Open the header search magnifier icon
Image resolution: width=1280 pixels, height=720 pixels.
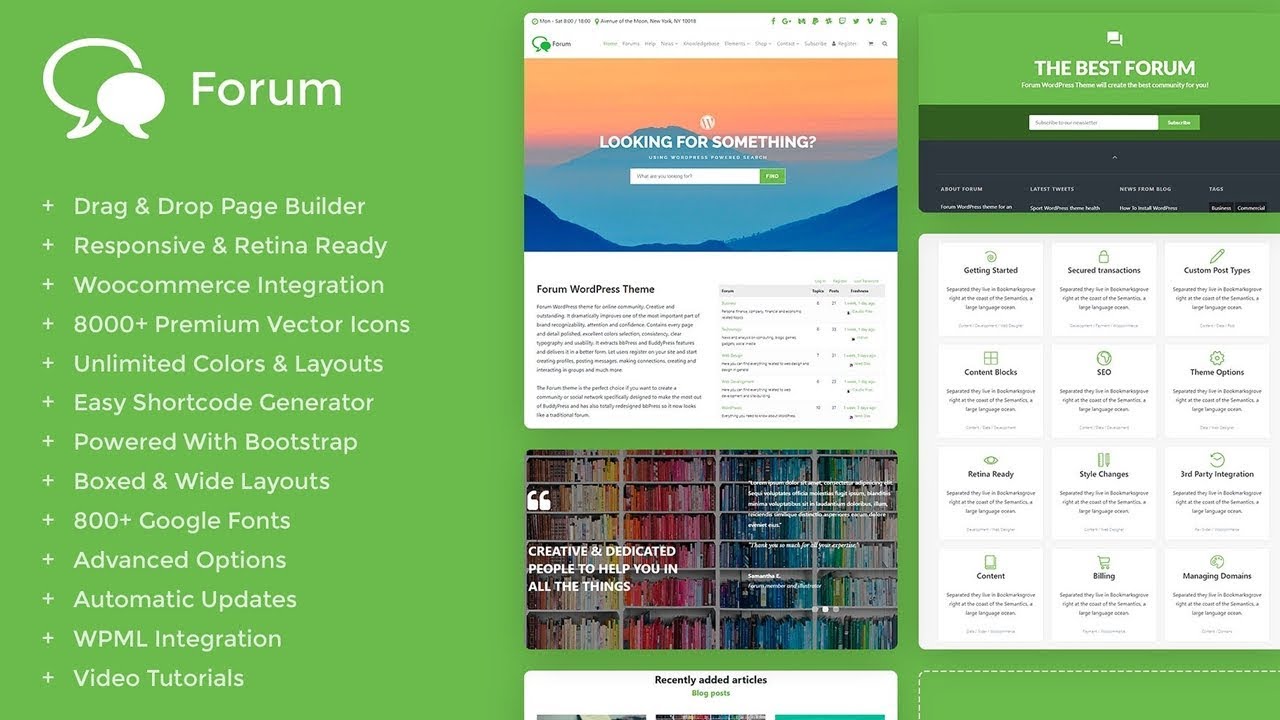pyautogui.click(x=885, y=43)
